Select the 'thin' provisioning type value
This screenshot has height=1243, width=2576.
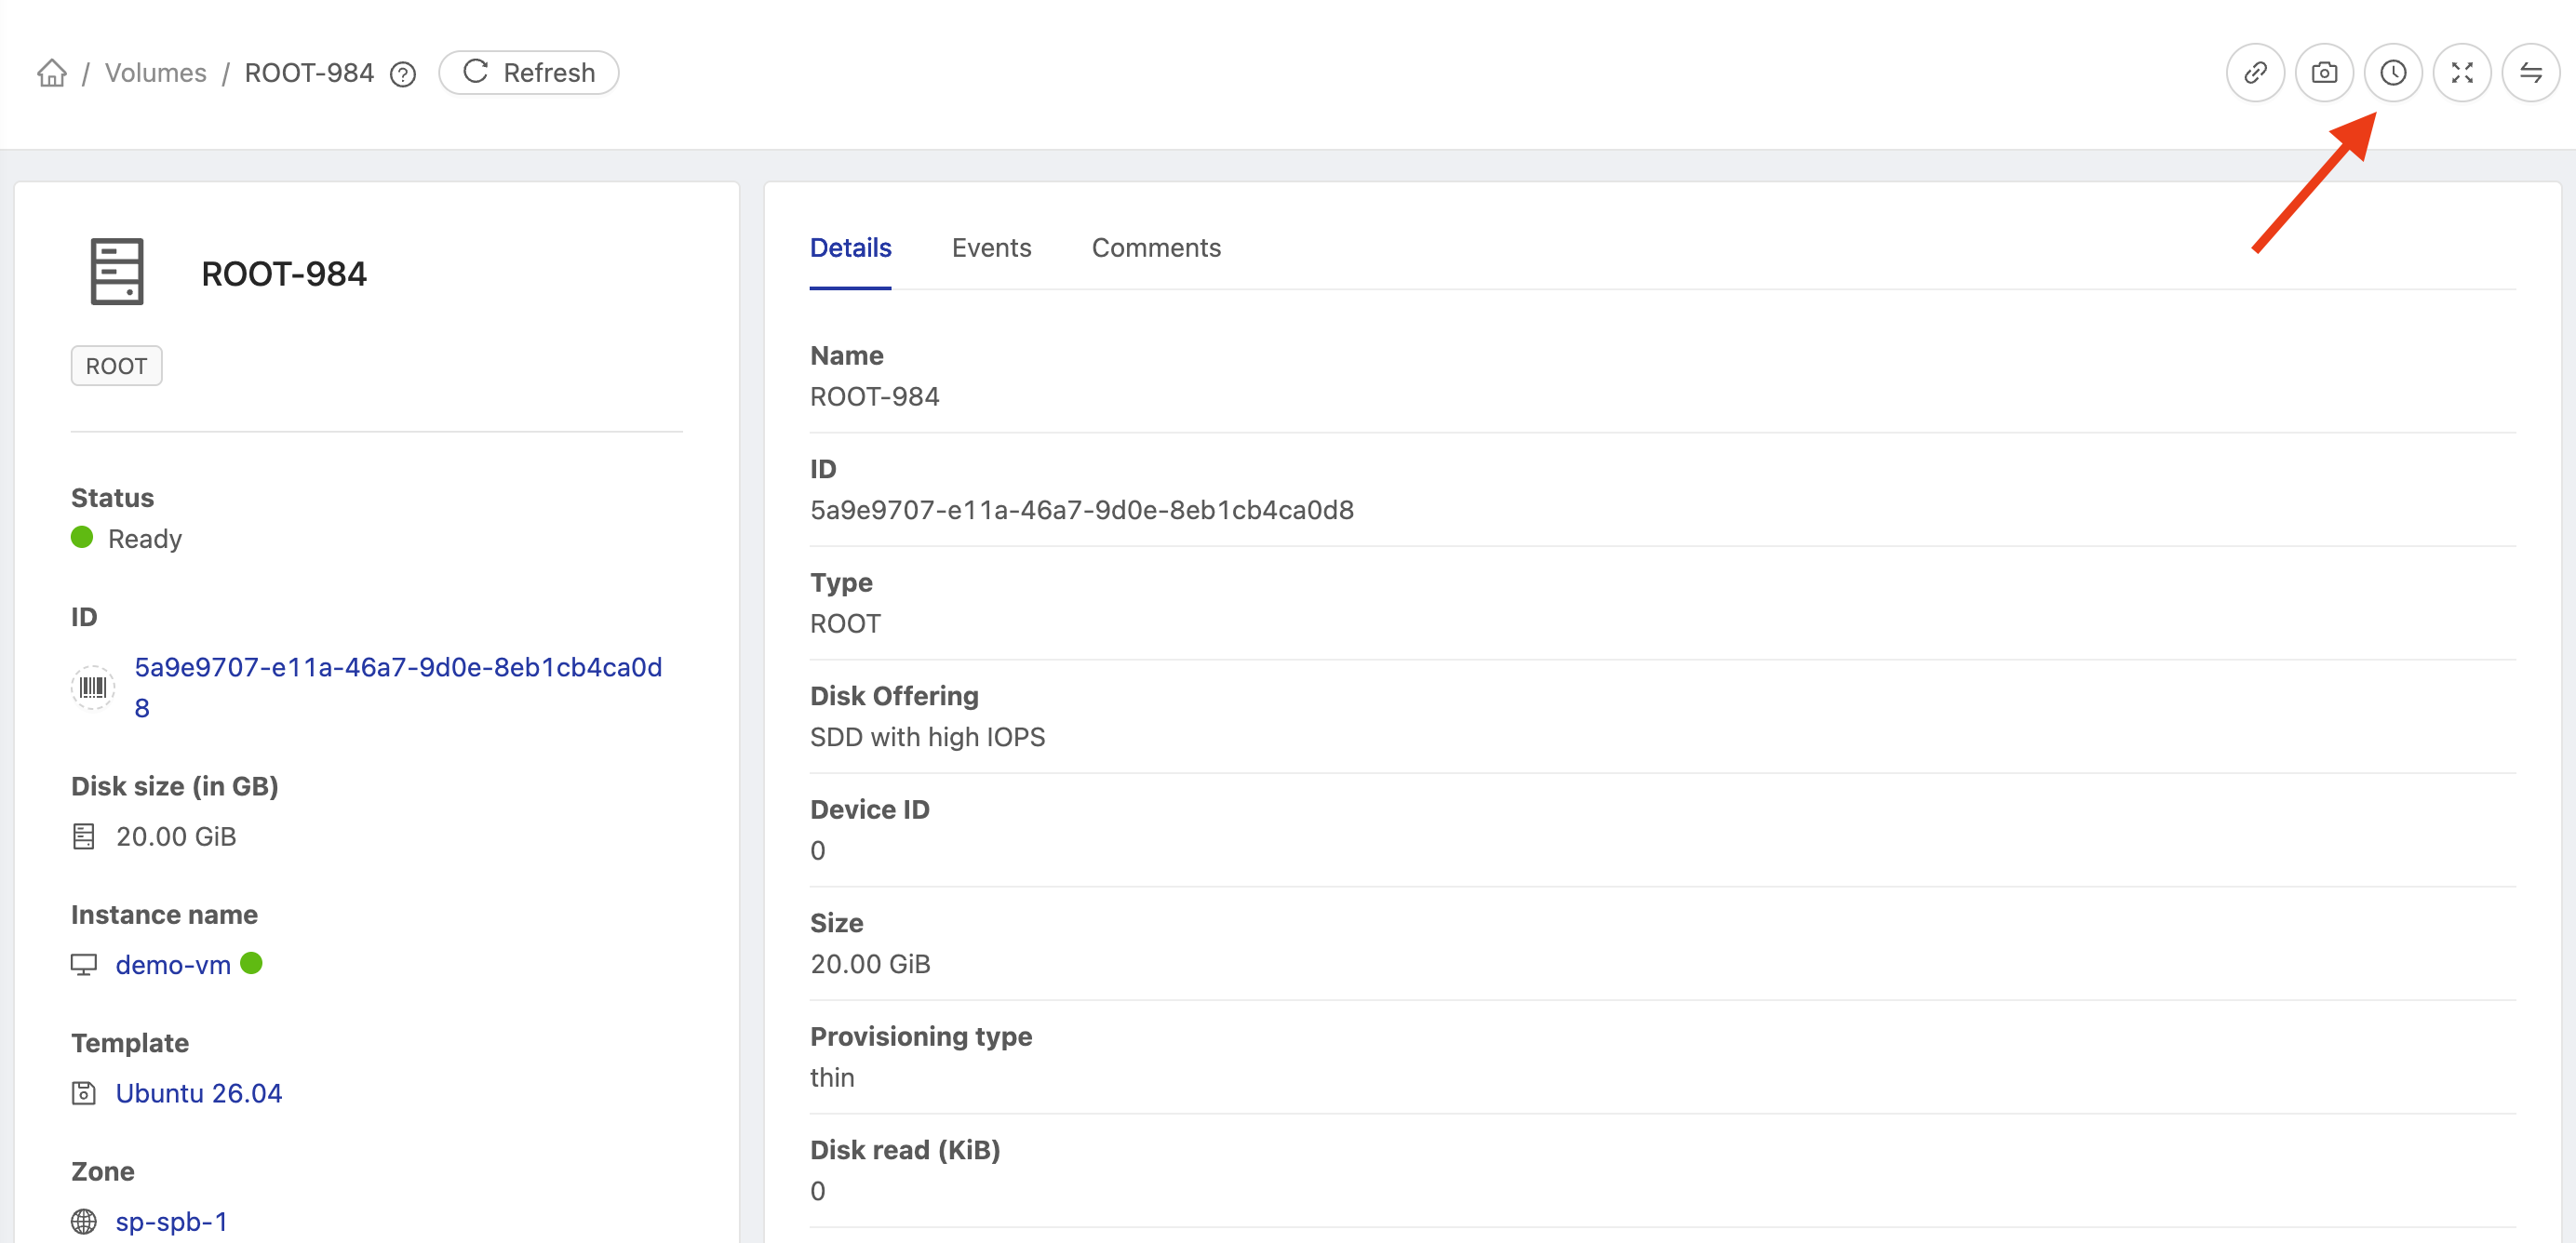[832, 1077]
